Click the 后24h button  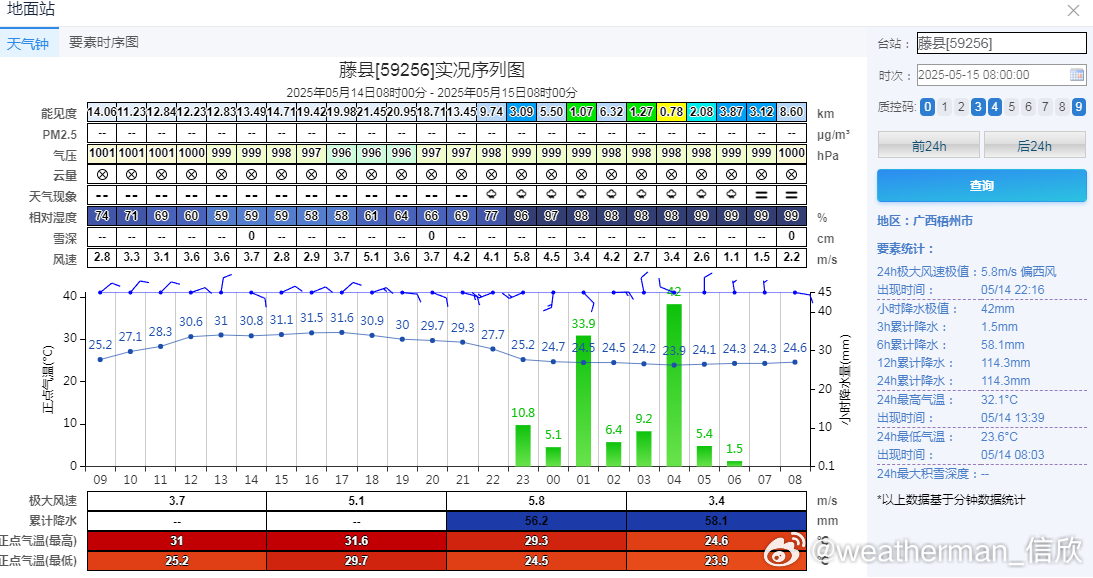pyautogui.click(x=1034, y=145)
